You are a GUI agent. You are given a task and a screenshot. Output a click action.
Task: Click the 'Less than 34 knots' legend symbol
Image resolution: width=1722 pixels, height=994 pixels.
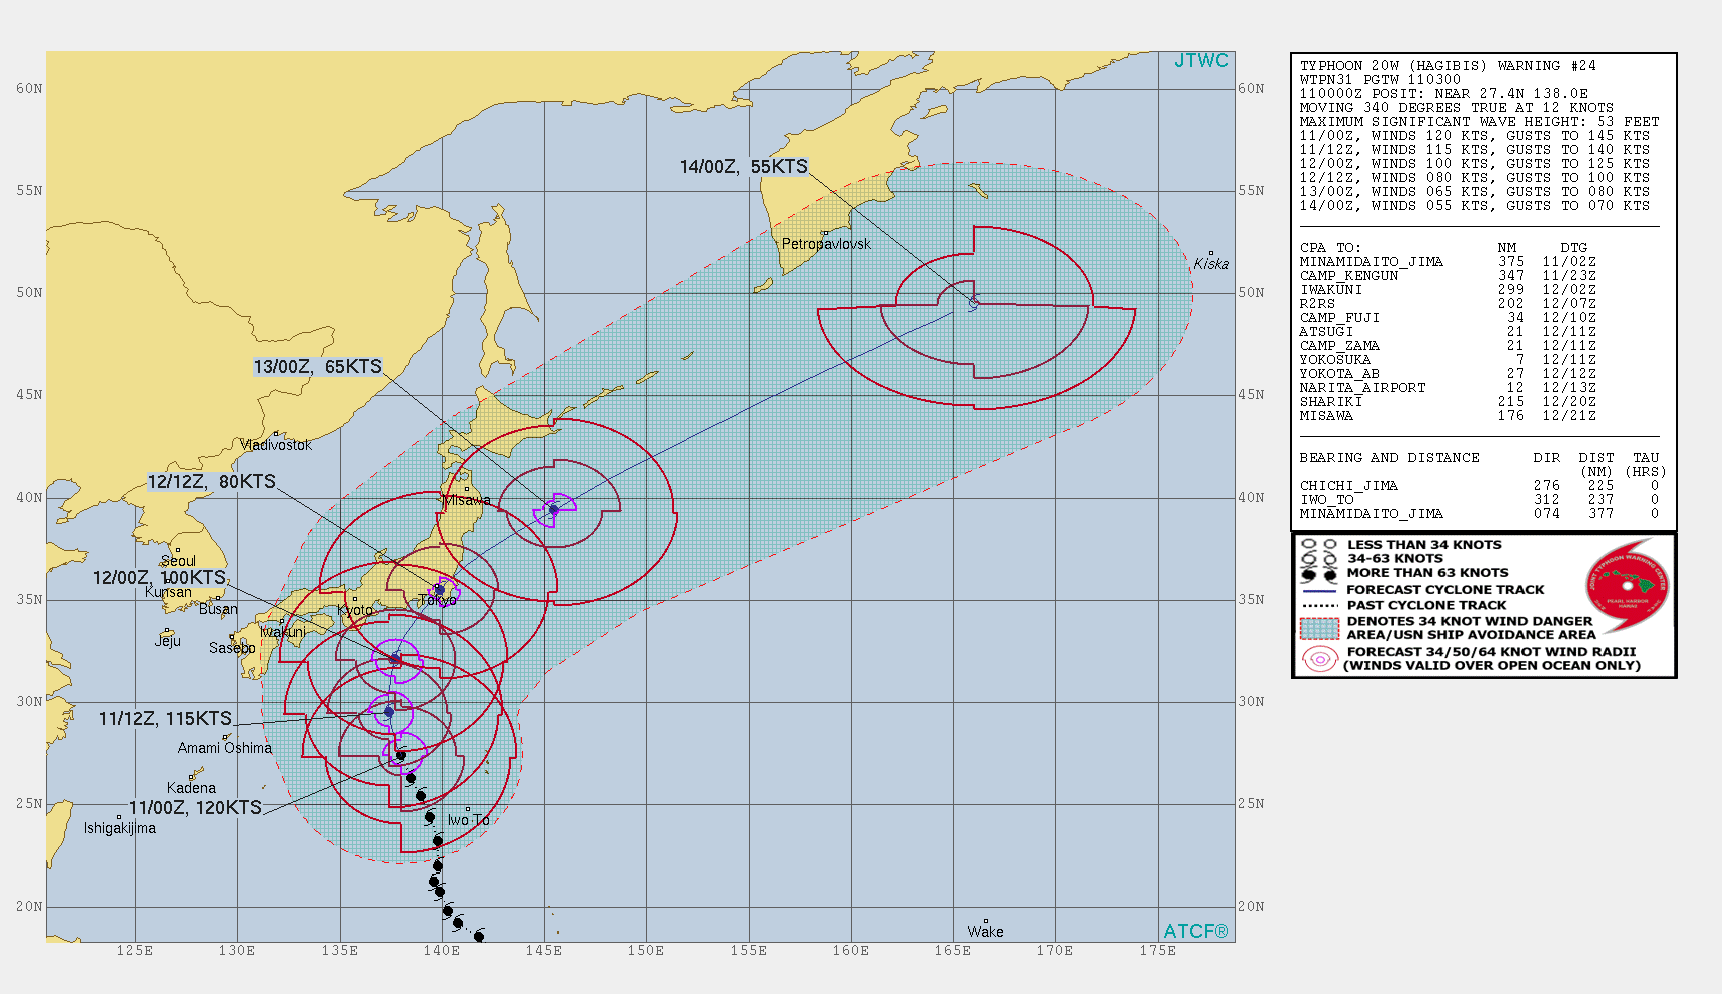[1319, 545]
